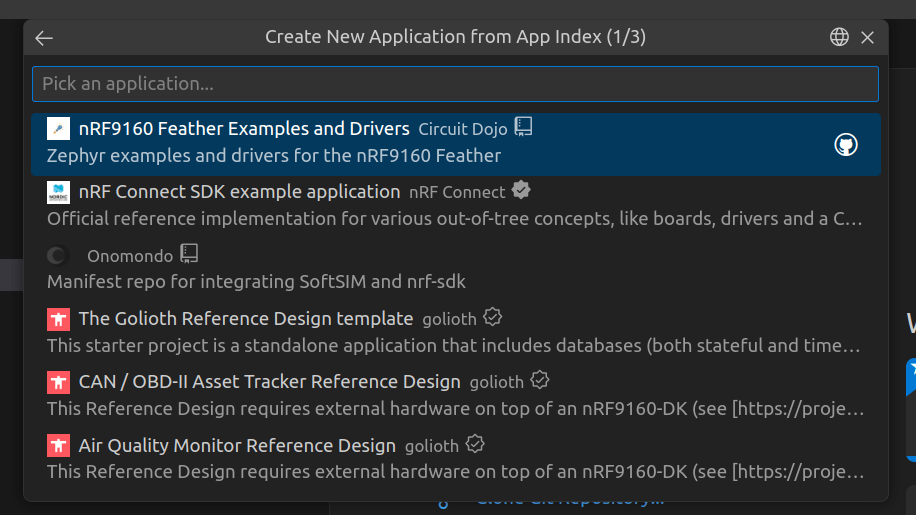Screen dimensions: 916x515
Task: Click the nRF9160 Feather app thumbnail icon
Action: 58,128
